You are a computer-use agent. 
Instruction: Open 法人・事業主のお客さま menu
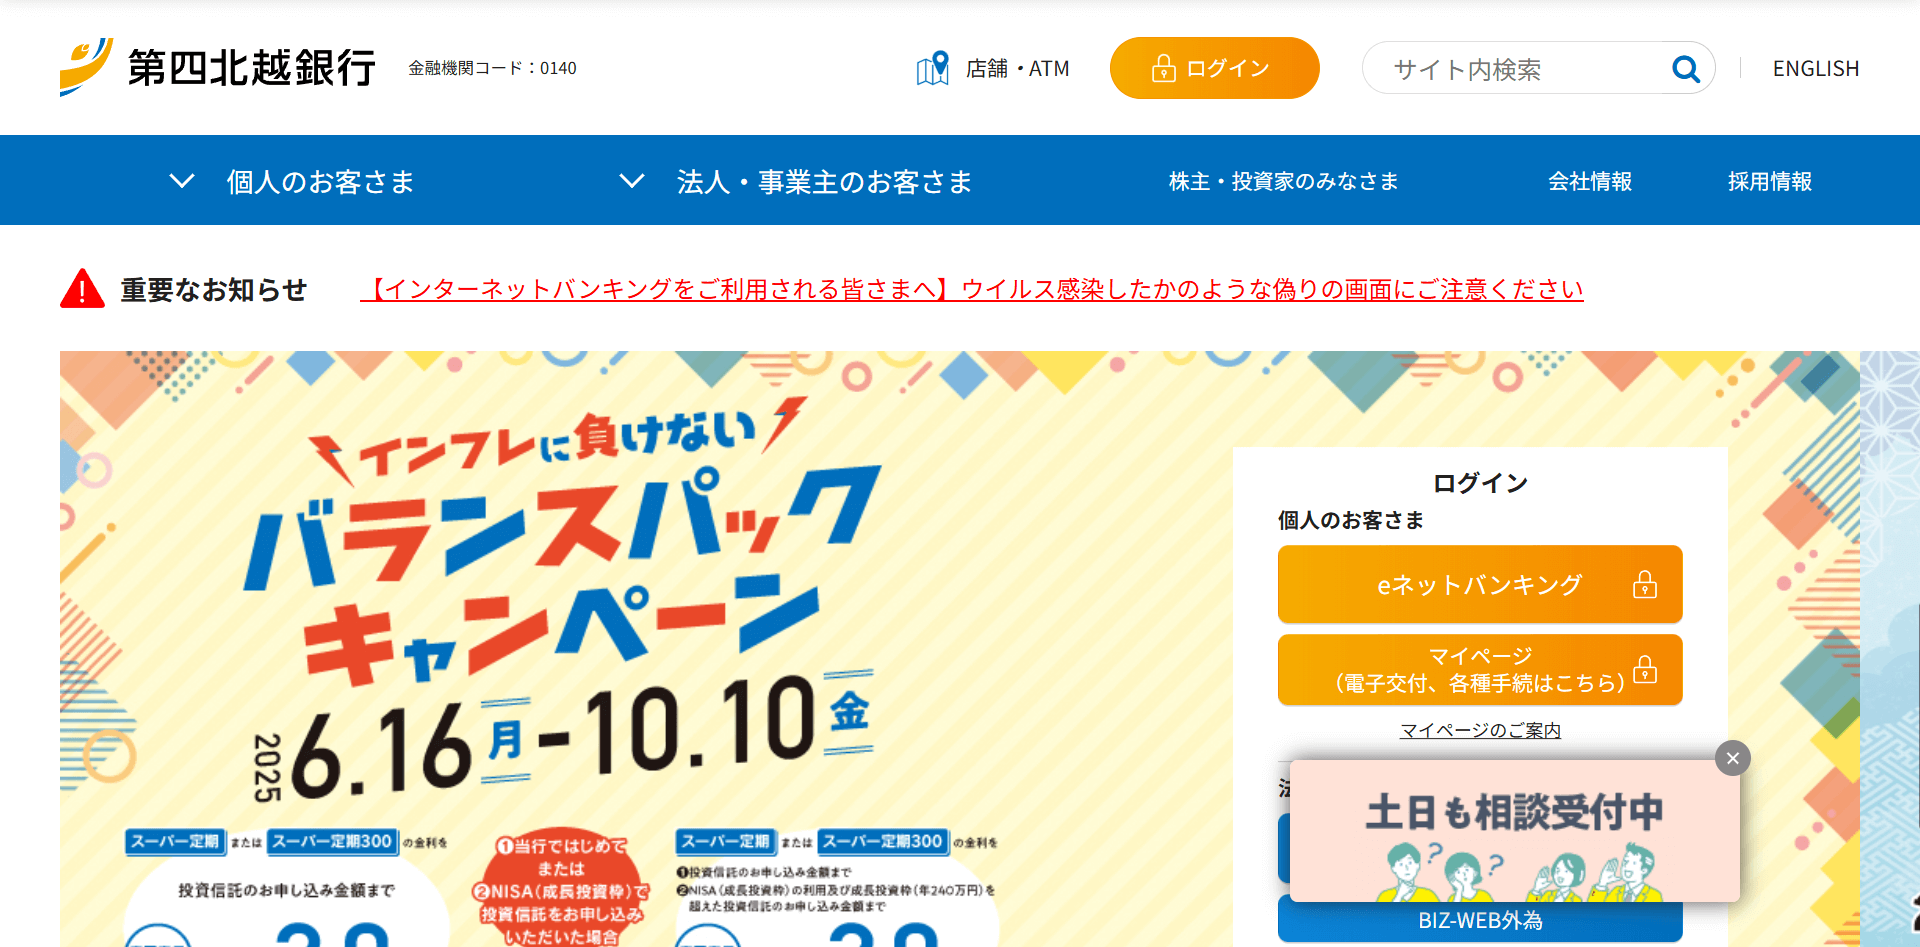point(824,181)
